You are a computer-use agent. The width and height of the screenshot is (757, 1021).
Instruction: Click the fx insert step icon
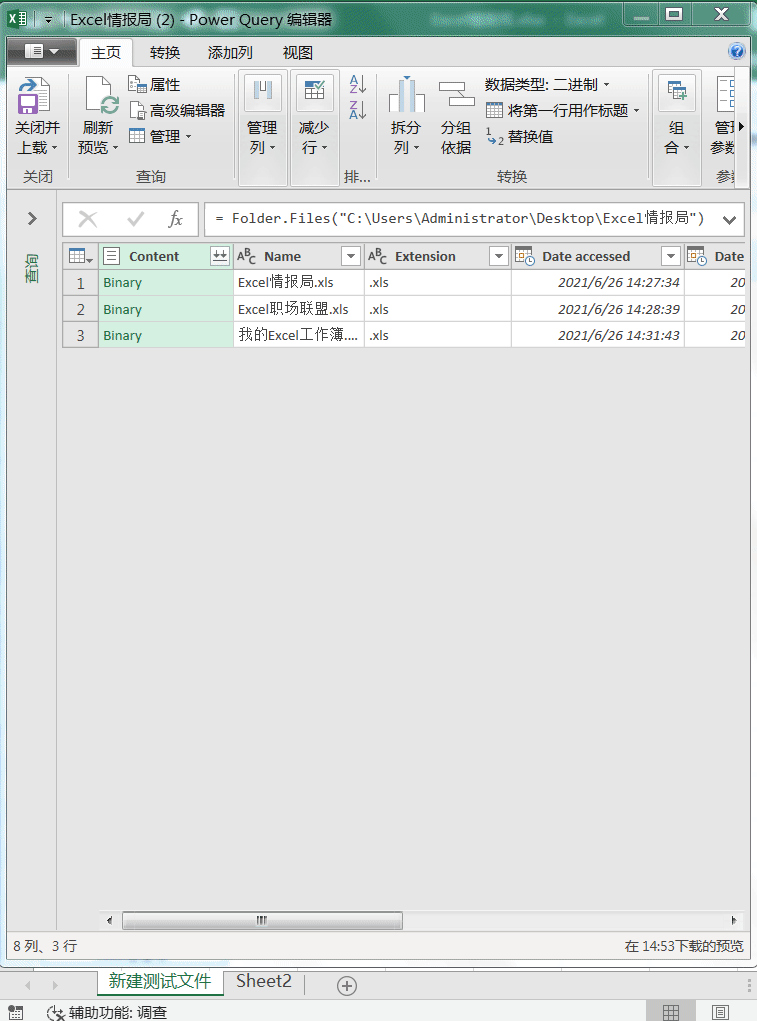point(175,219)
